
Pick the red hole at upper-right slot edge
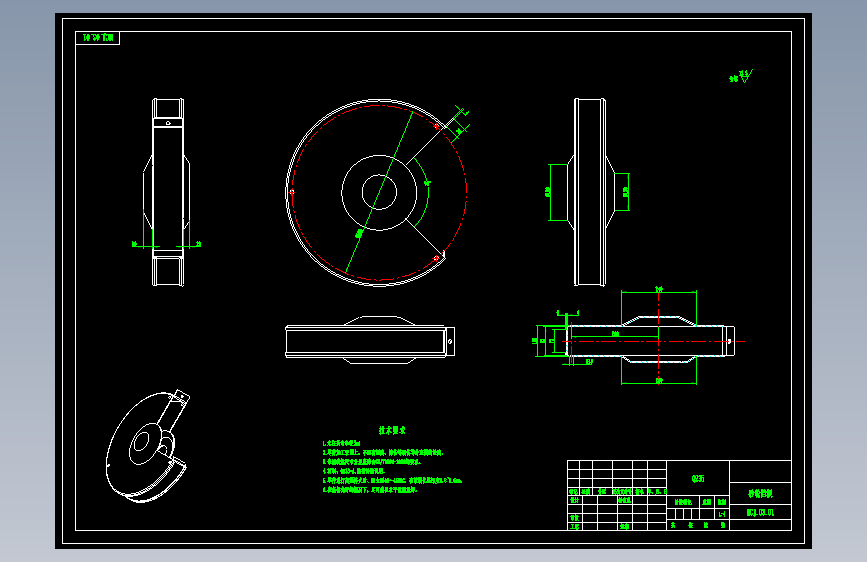436,127
